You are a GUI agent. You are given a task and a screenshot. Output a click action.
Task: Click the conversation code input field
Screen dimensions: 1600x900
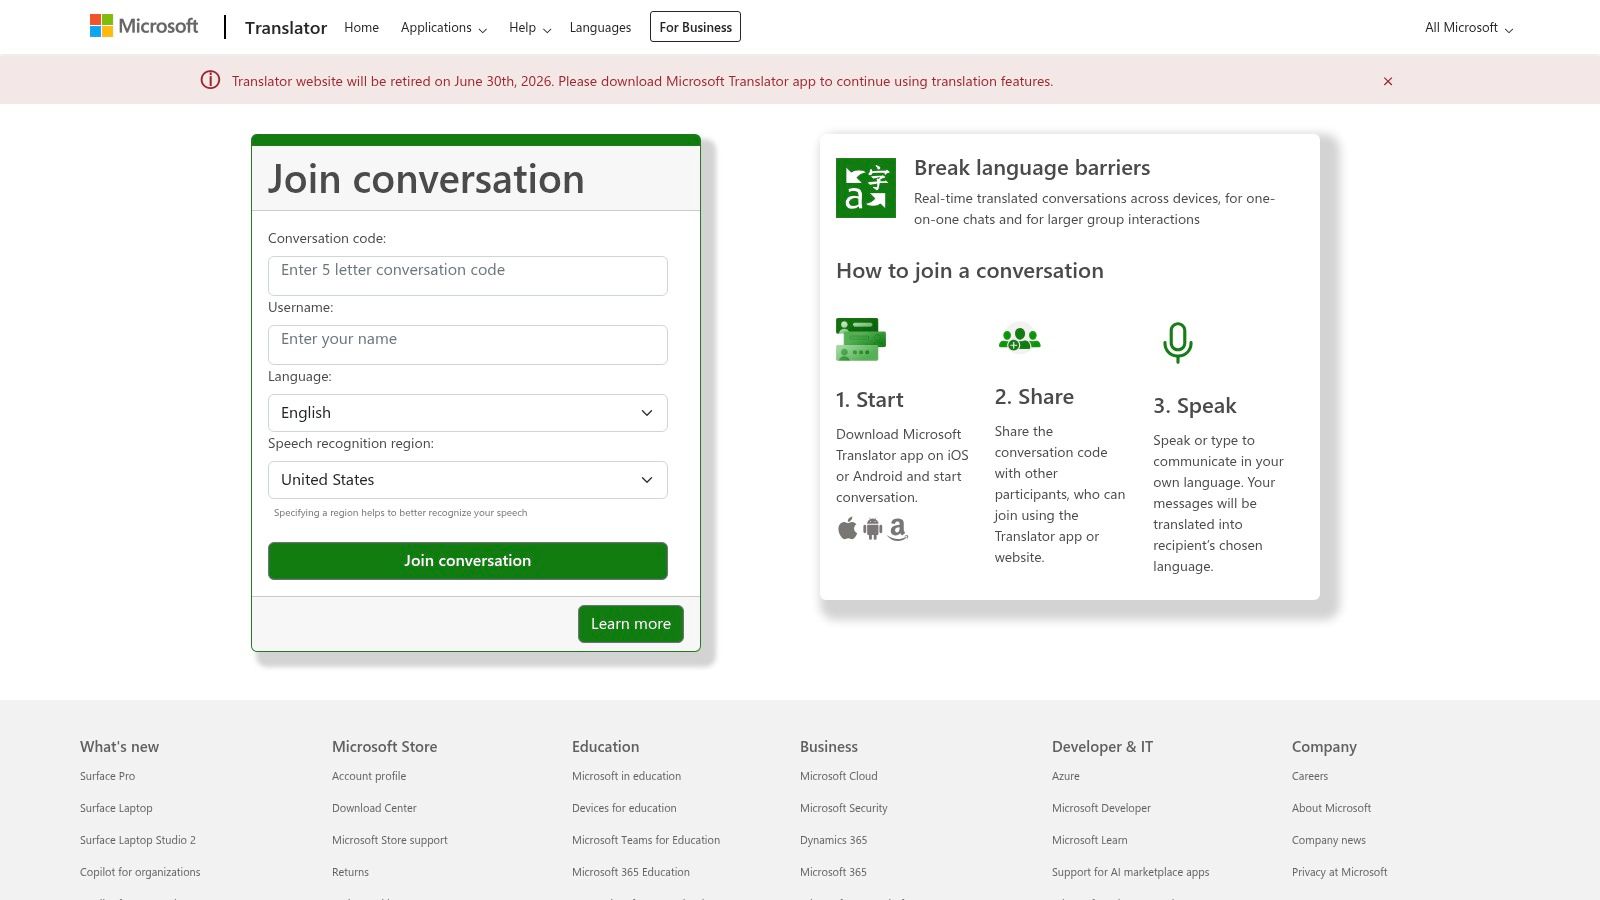[x=467, y=275]
